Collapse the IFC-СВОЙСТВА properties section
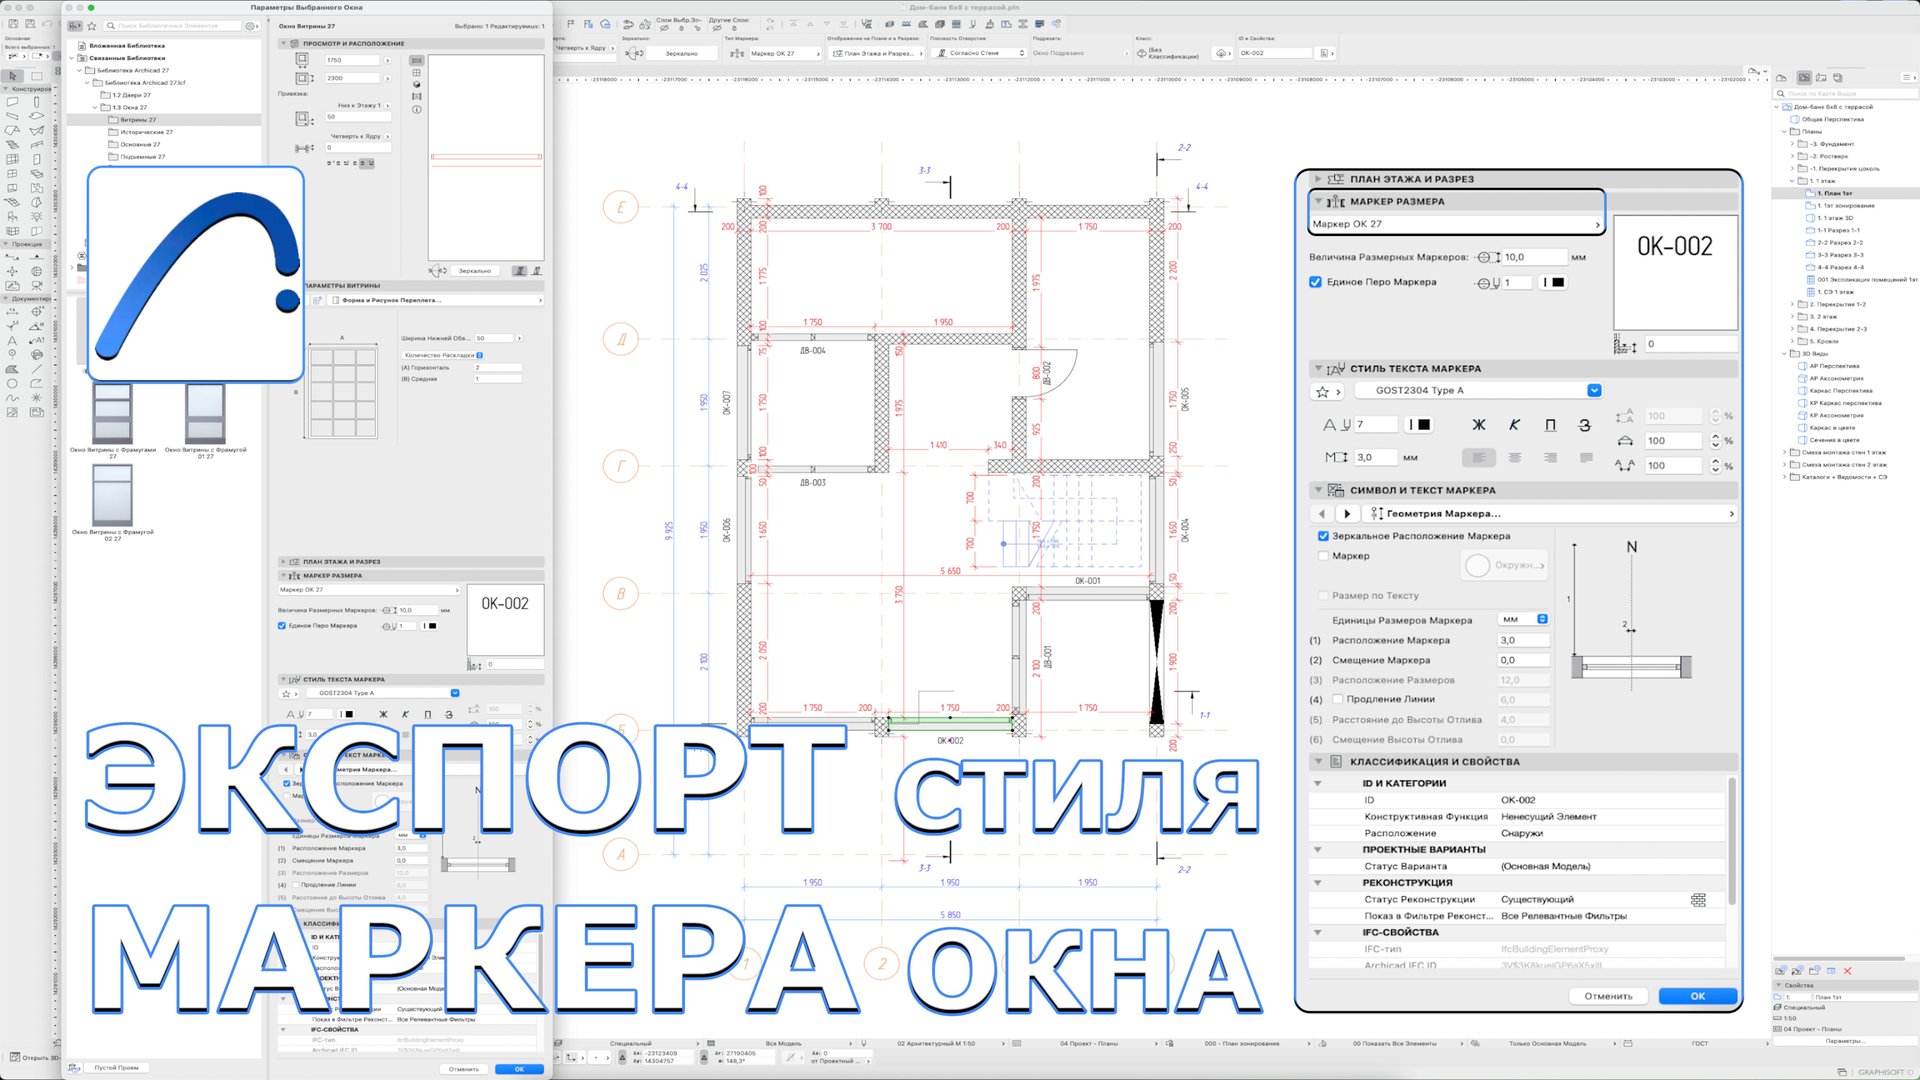 (1320, 932)
